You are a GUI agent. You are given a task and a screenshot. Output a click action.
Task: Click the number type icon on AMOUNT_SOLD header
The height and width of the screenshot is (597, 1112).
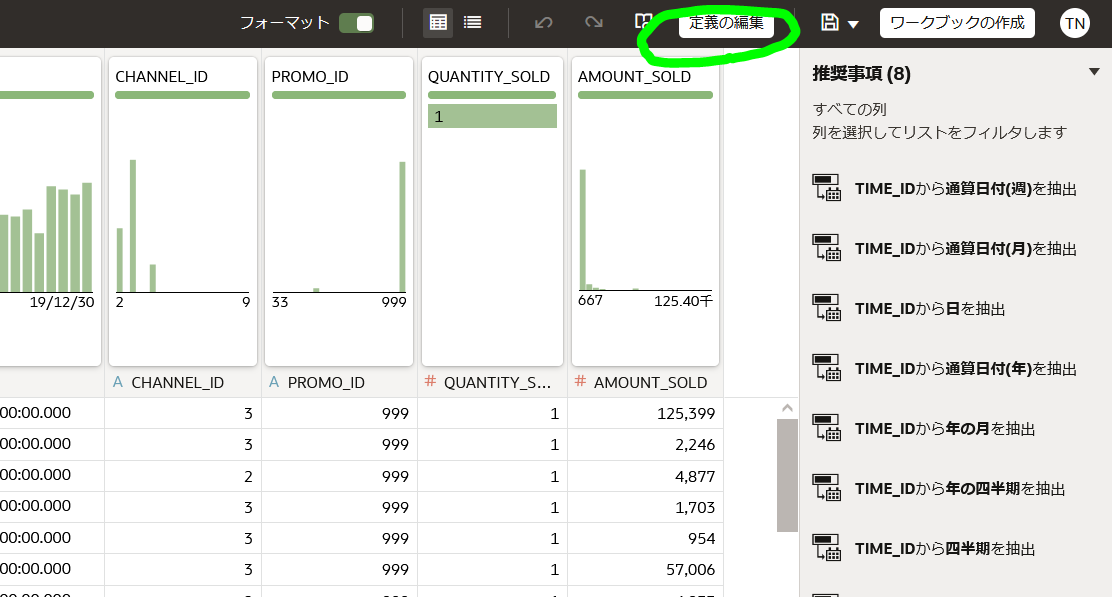pos(580,381)
